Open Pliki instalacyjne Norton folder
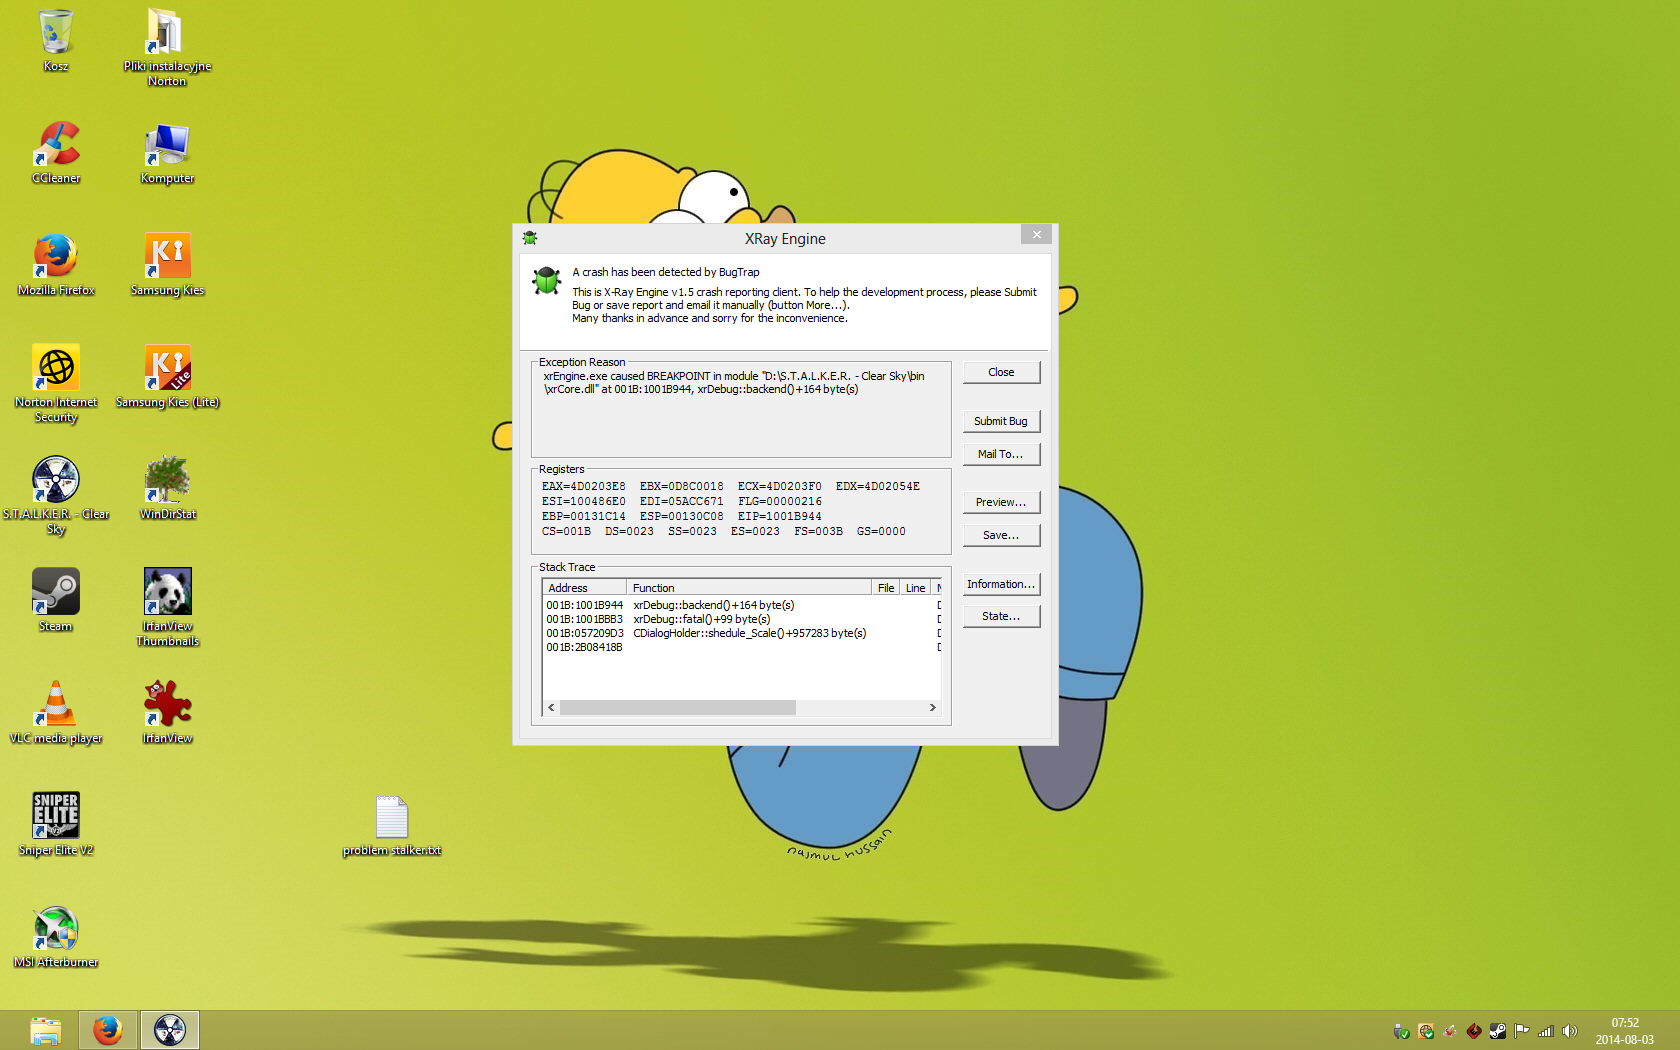 [x=167, y=47]
